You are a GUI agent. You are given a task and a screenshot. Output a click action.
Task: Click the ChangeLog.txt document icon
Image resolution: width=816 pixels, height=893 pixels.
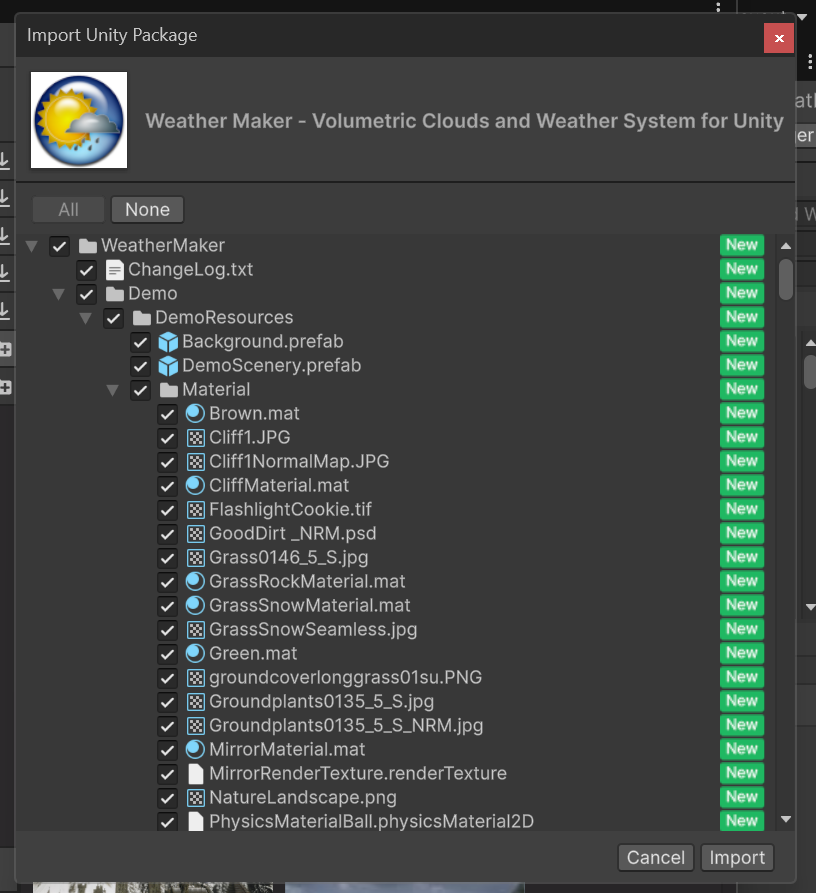coord(115,270)
